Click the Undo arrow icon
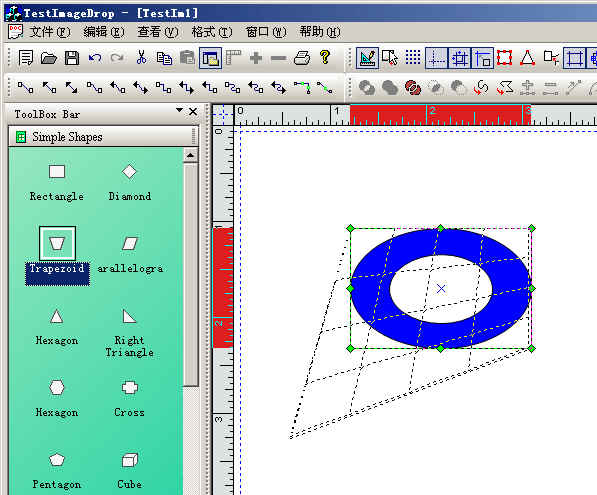 pyautogui.click(x=95, y=58)
